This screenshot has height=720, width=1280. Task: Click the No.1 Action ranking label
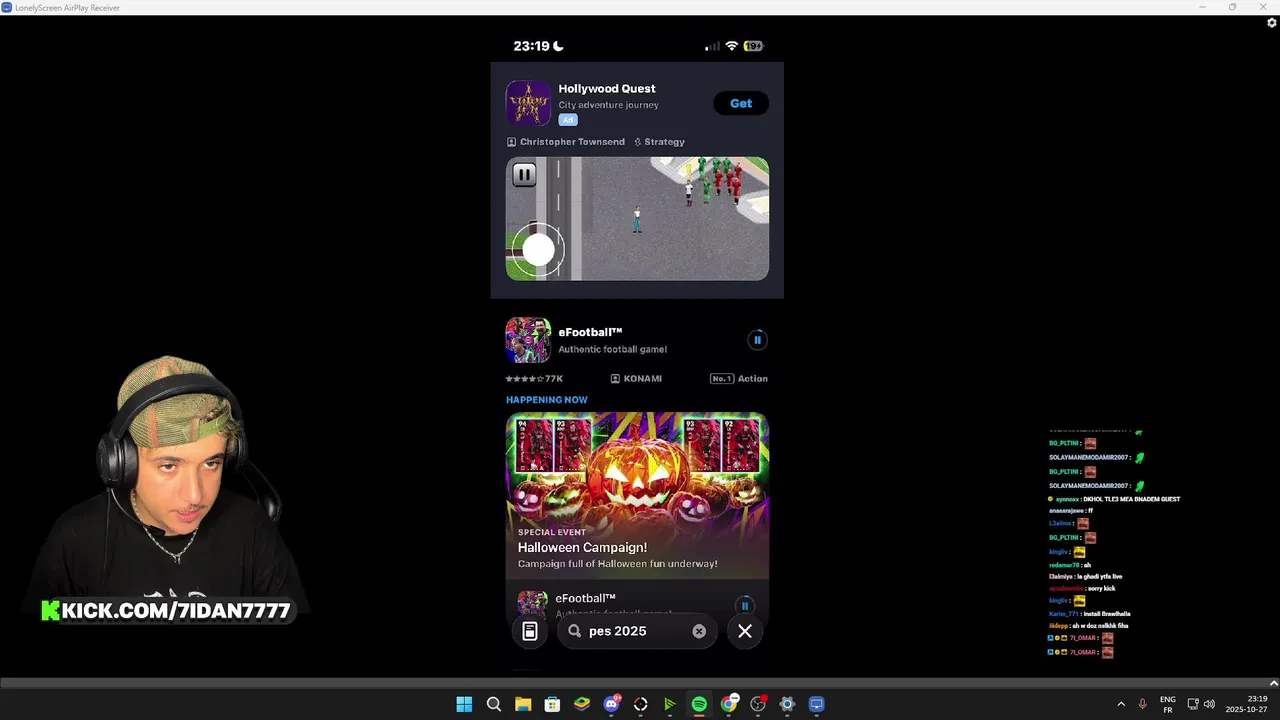(739, 379)
